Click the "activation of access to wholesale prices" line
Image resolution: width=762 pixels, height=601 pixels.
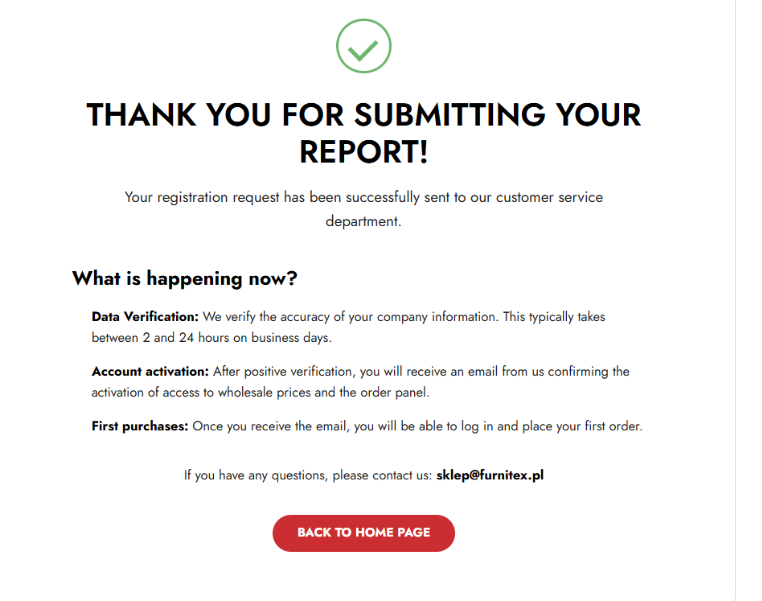260,393
